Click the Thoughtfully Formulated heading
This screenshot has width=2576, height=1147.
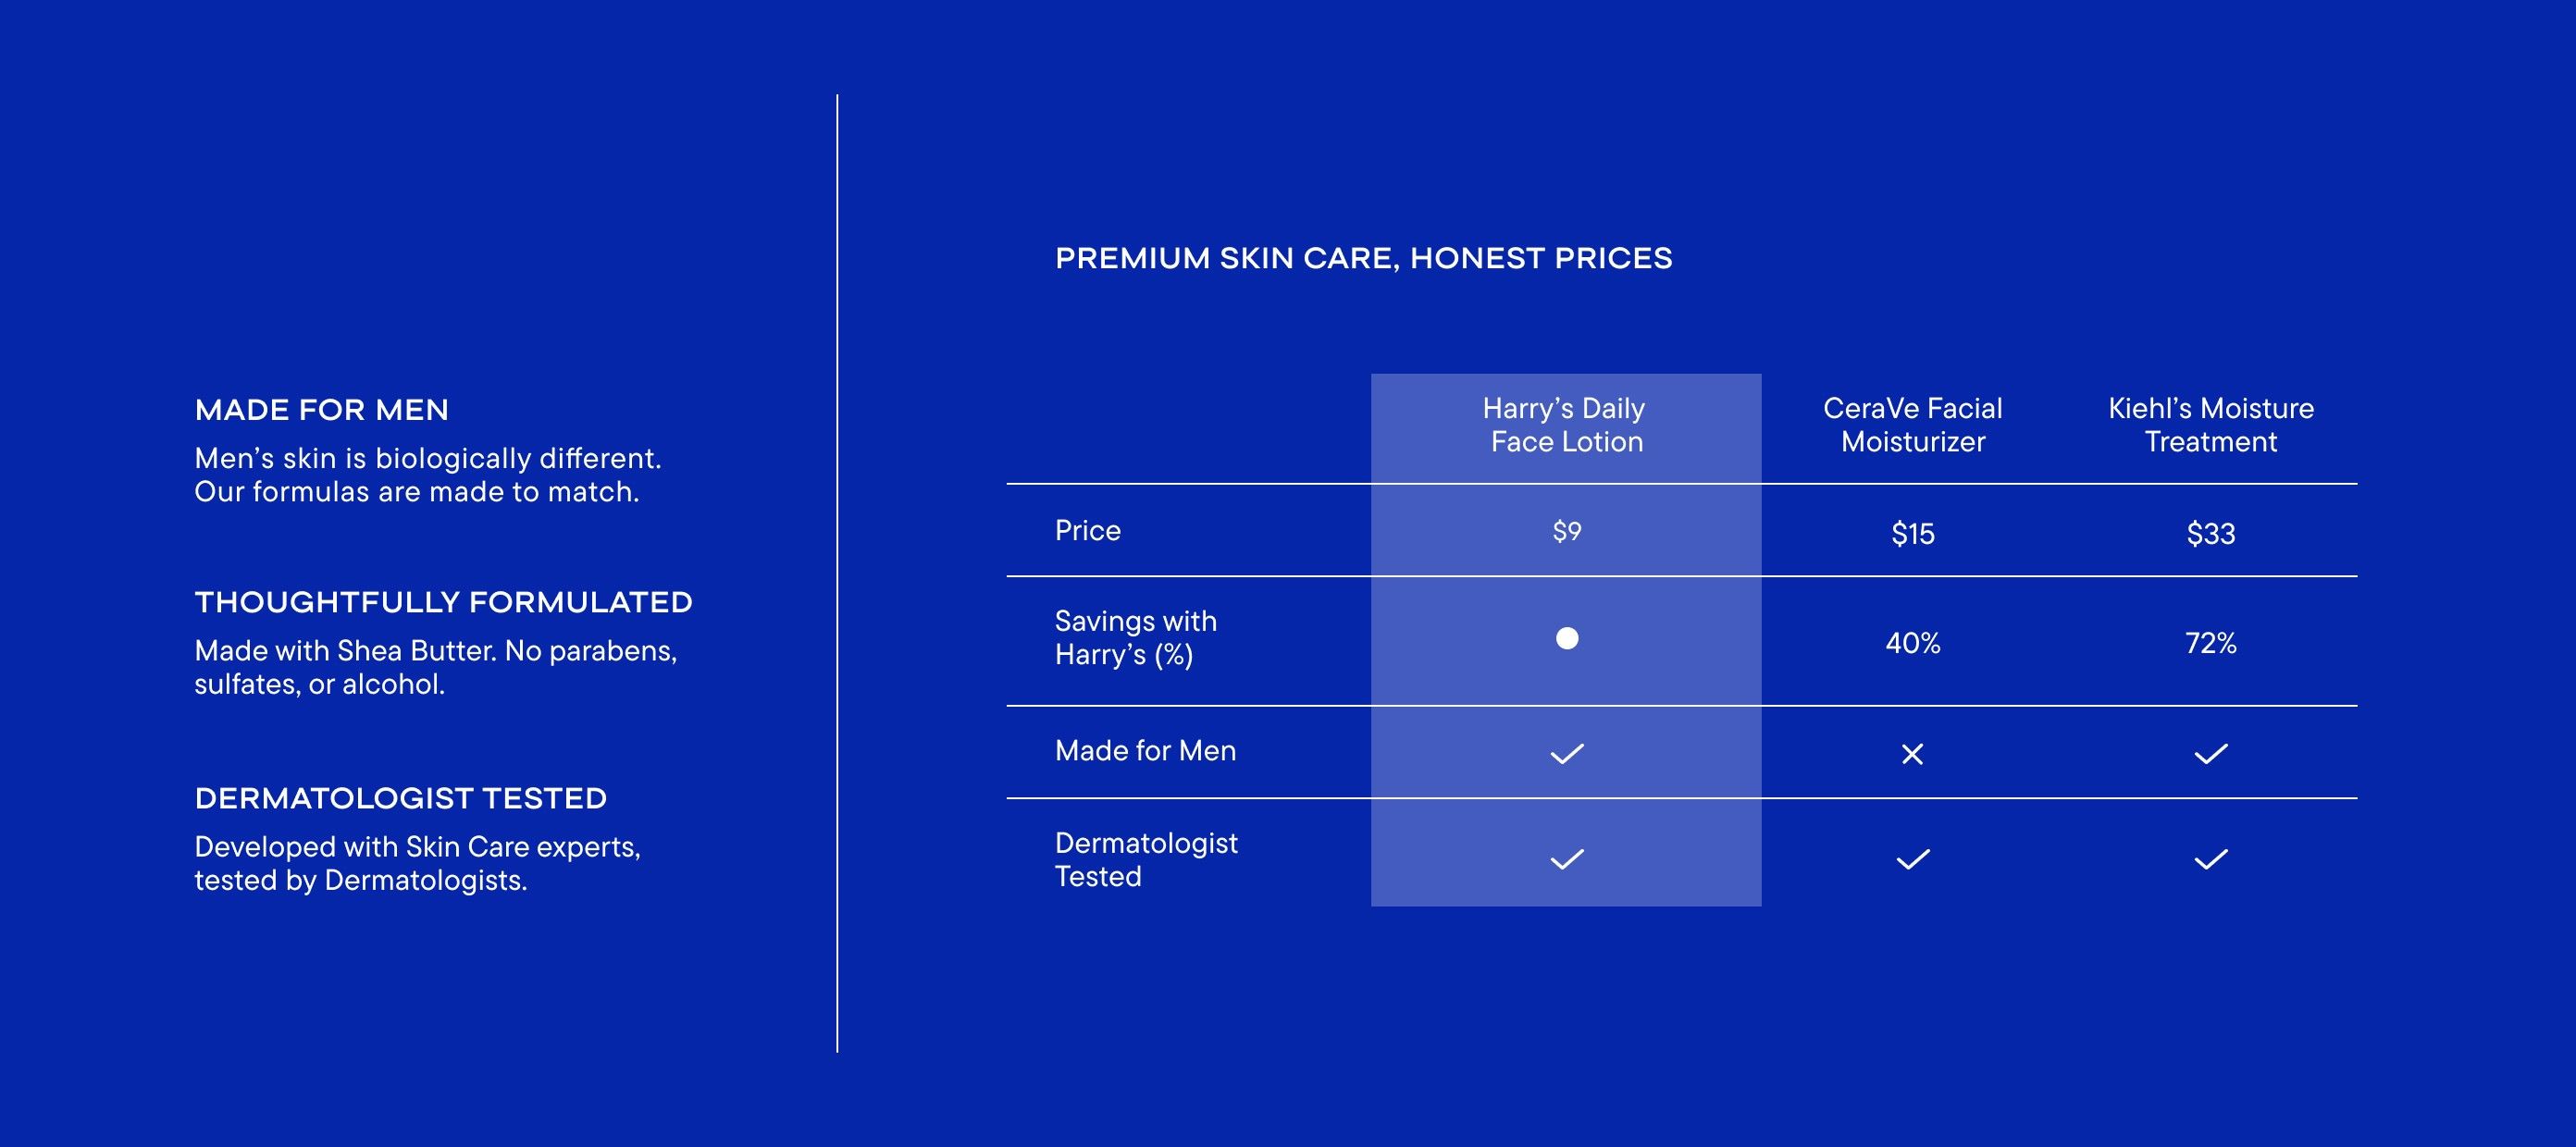[443, 602]
